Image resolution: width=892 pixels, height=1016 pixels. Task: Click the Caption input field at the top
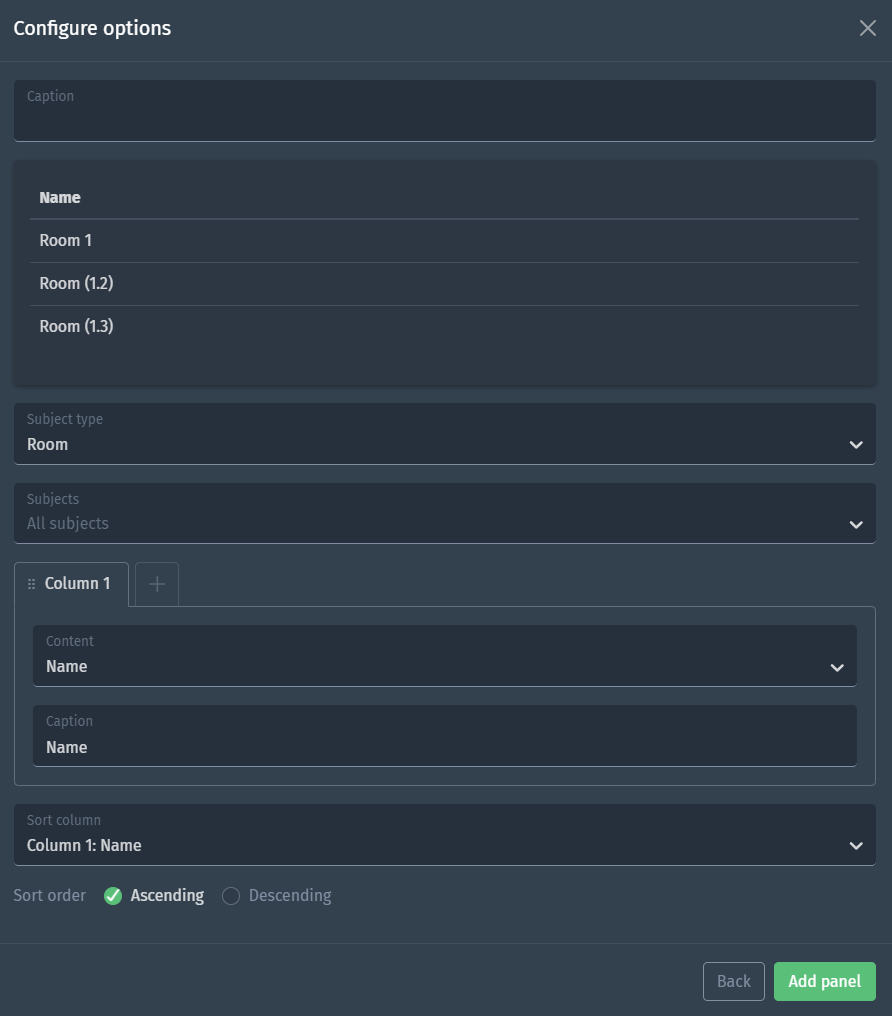(x=445, y=110)
